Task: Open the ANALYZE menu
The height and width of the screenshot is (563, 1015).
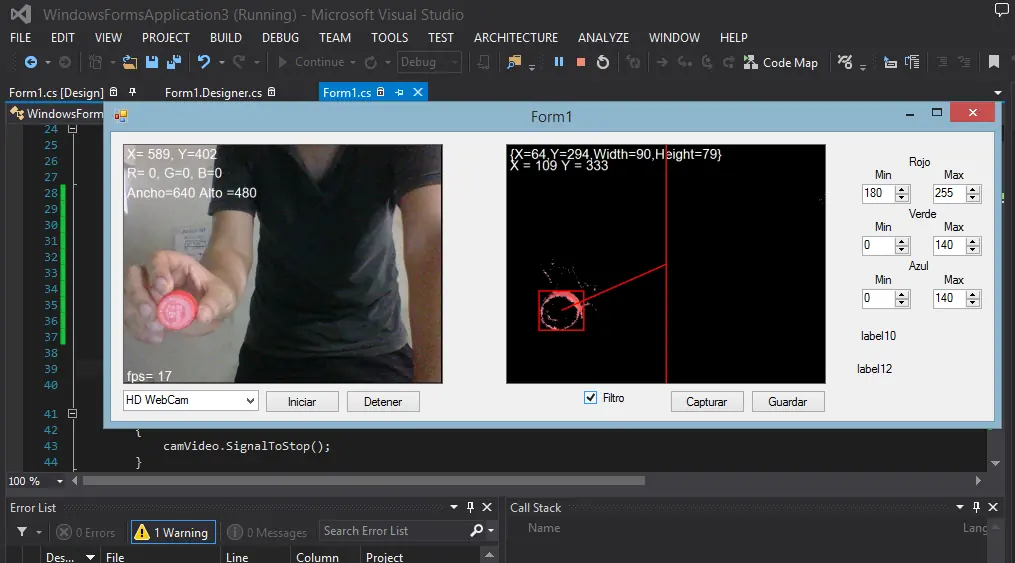Action: tap(603, 38)
